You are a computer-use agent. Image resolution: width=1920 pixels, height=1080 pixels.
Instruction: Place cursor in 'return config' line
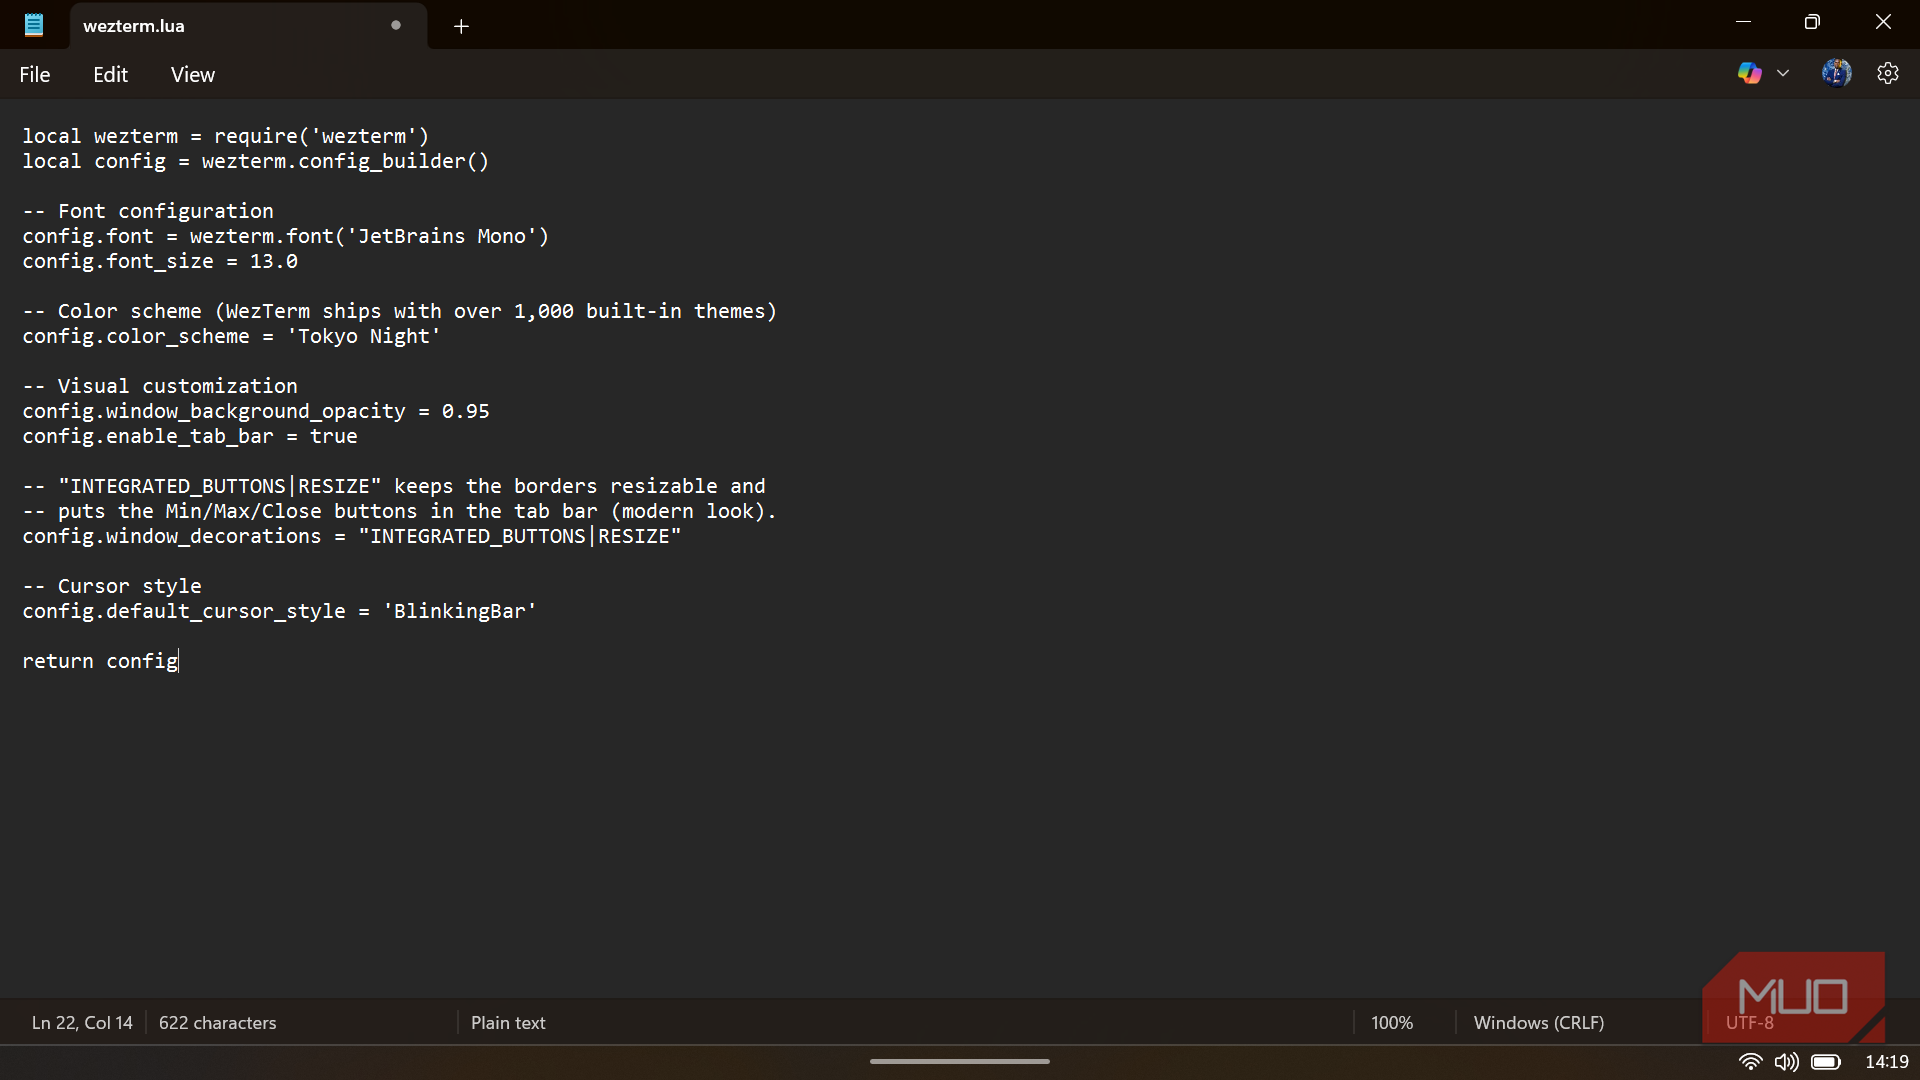click(100, 661)
